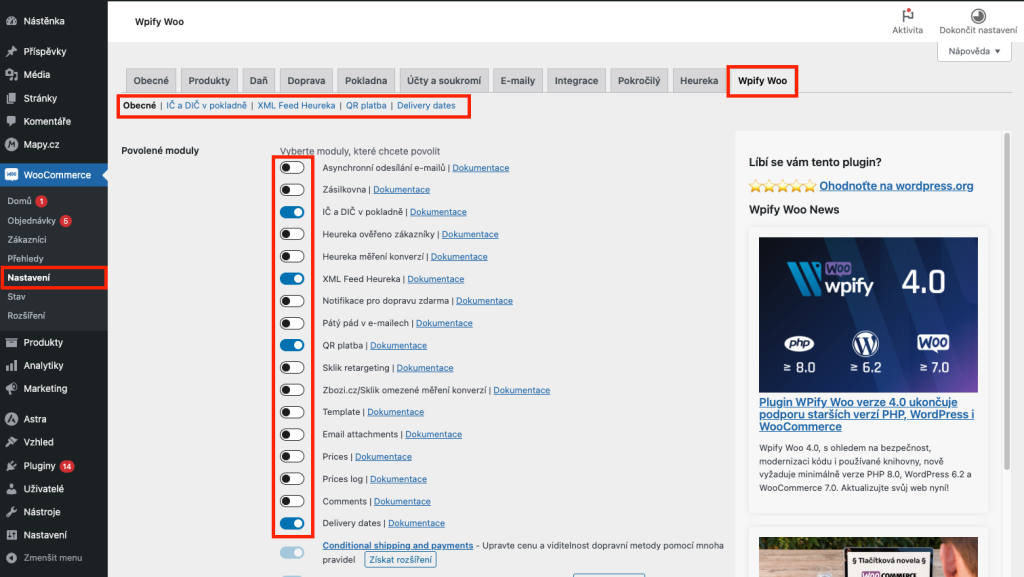Click the Uživatelé user icon

click(12, 489)
